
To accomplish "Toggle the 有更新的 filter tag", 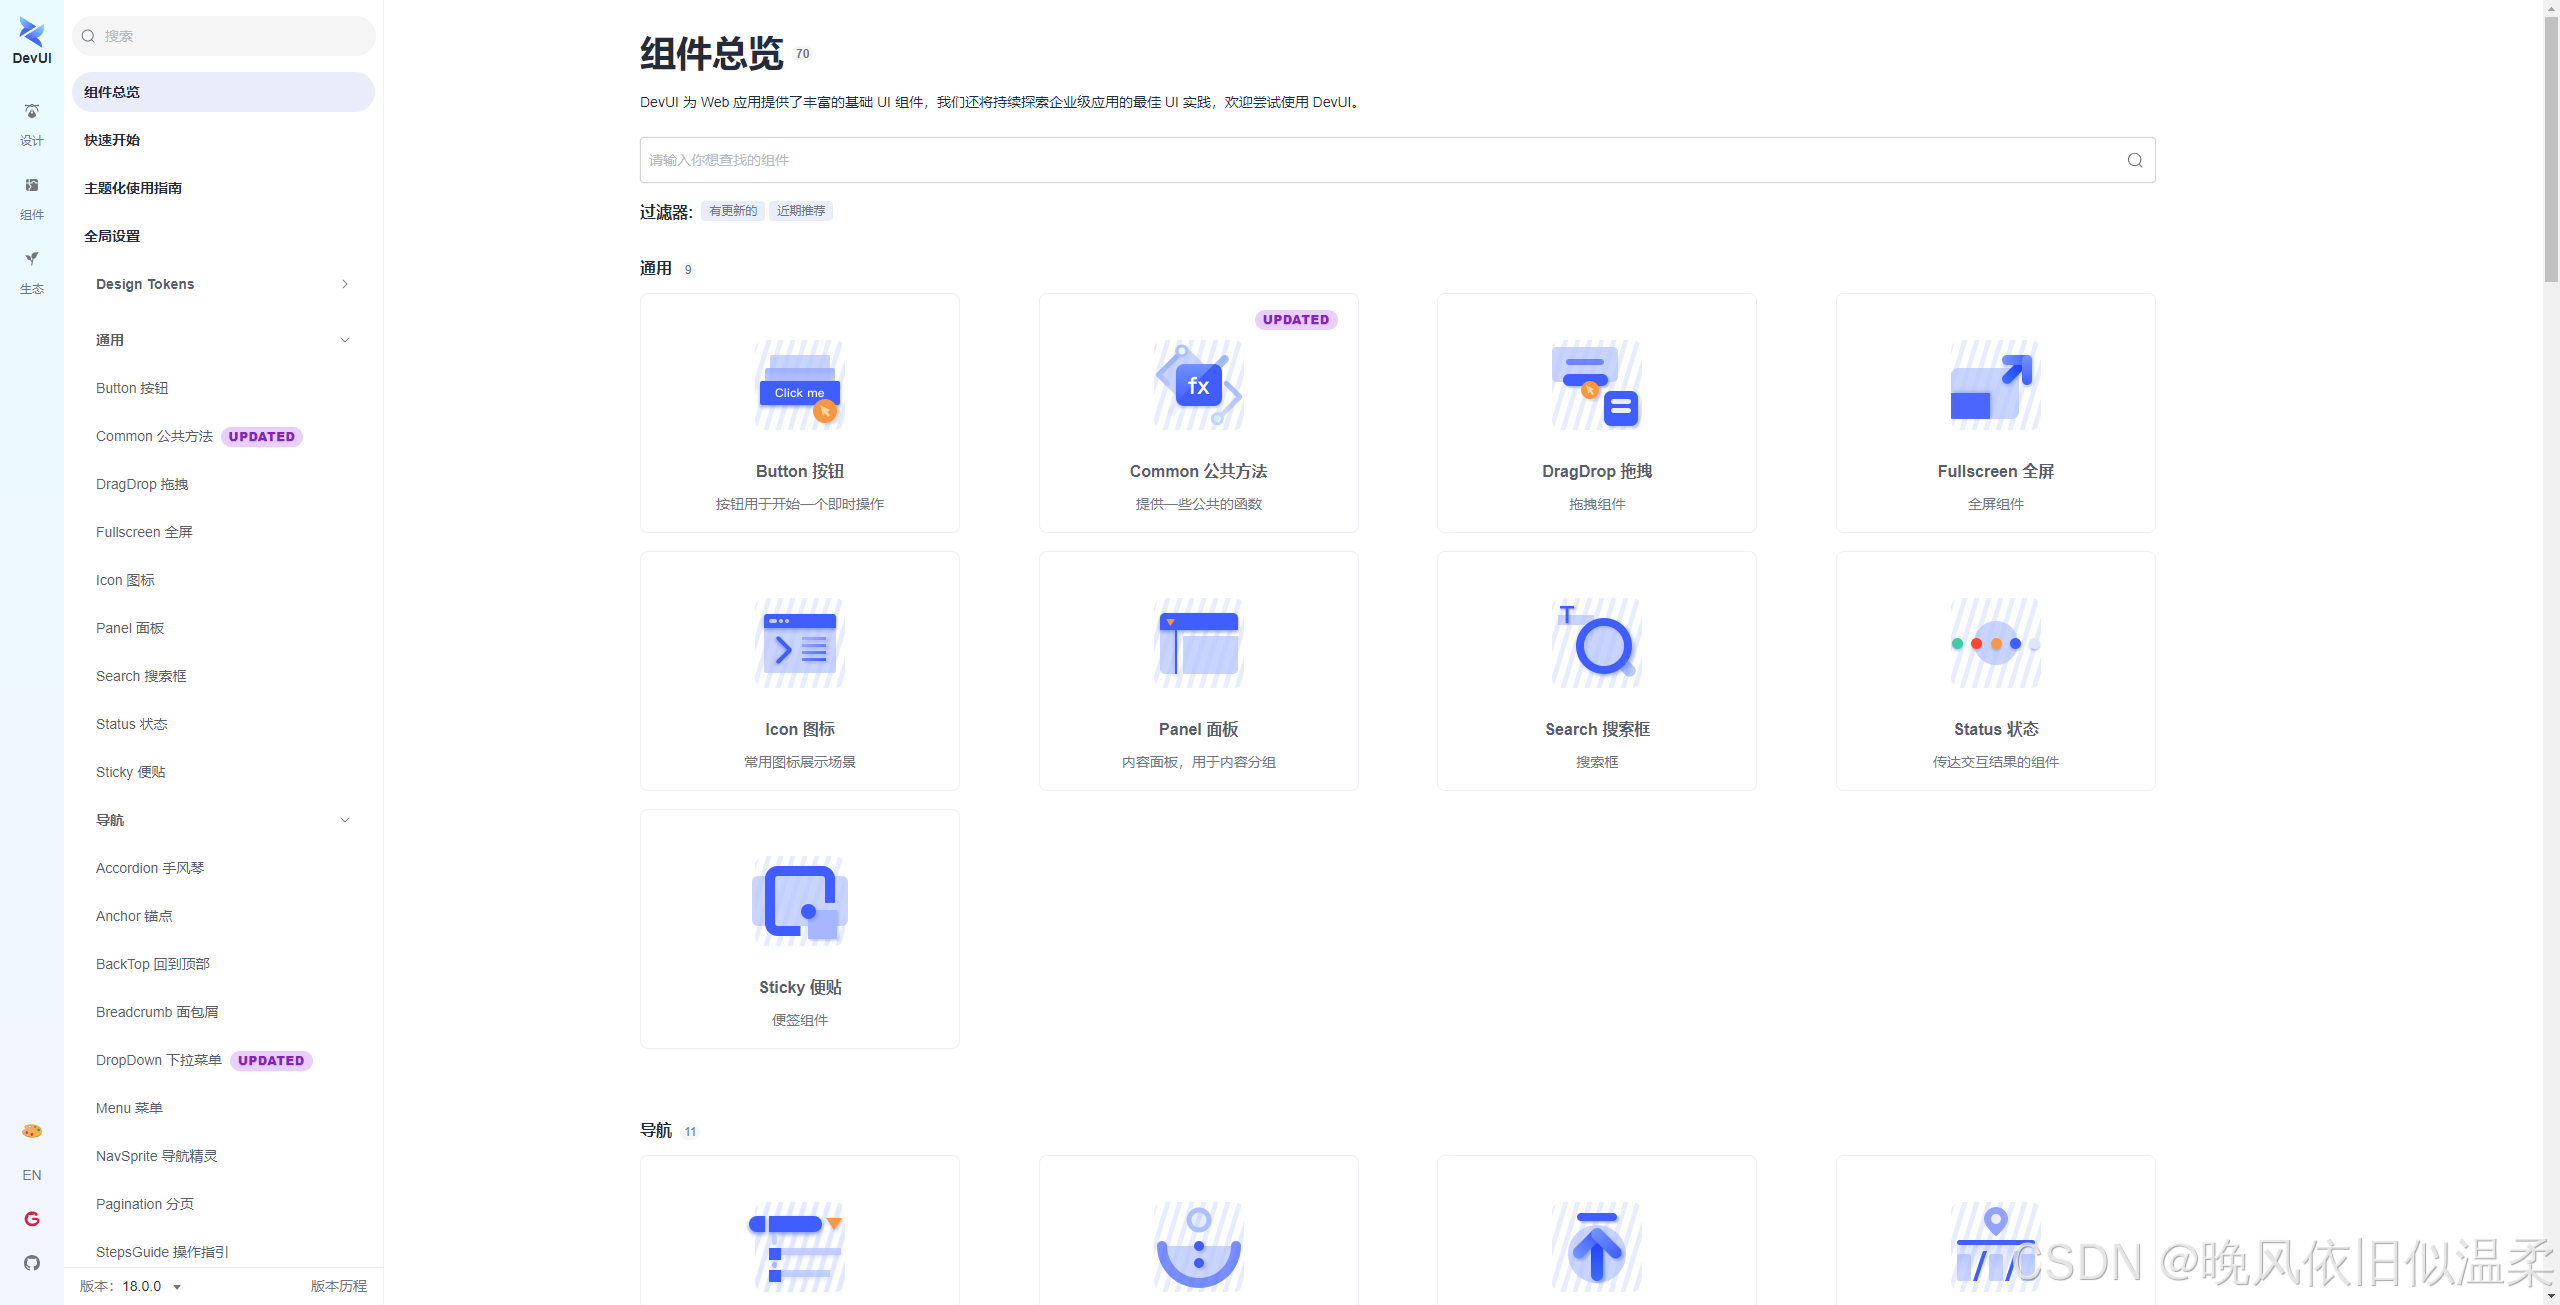I will 732,211.
